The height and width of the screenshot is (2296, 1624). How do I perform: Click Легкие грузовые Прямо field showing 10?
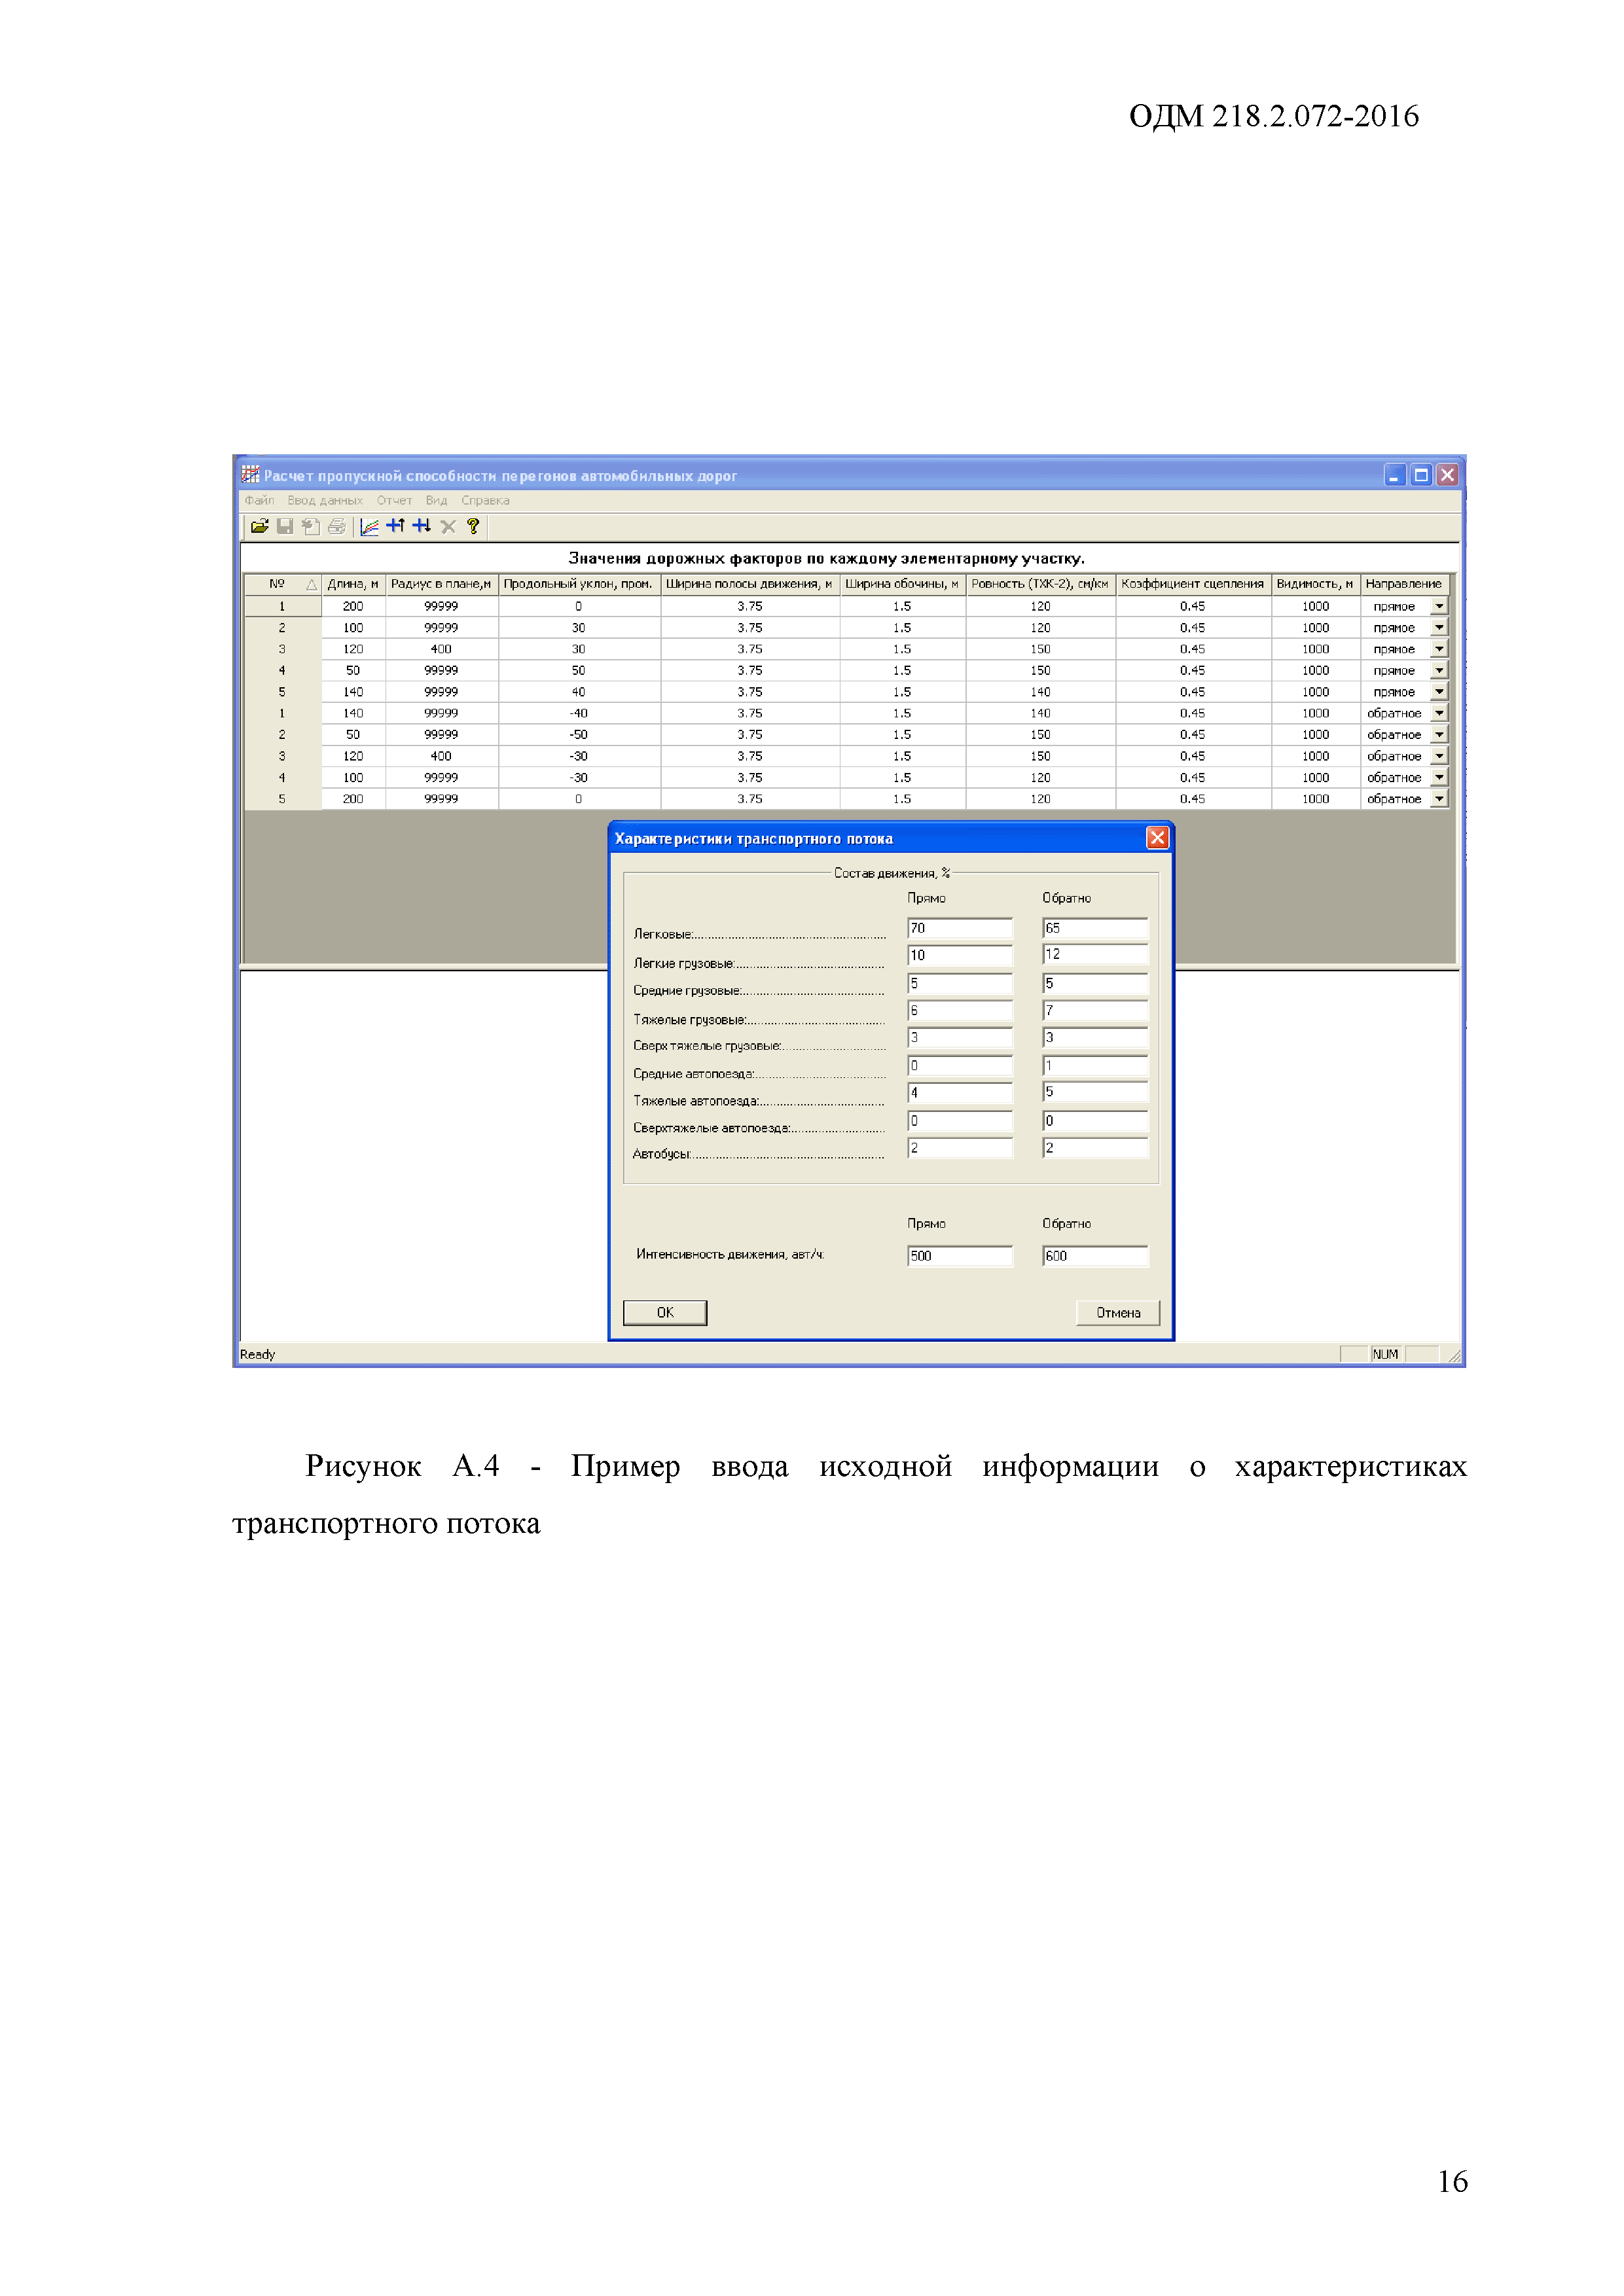[960, 955]
